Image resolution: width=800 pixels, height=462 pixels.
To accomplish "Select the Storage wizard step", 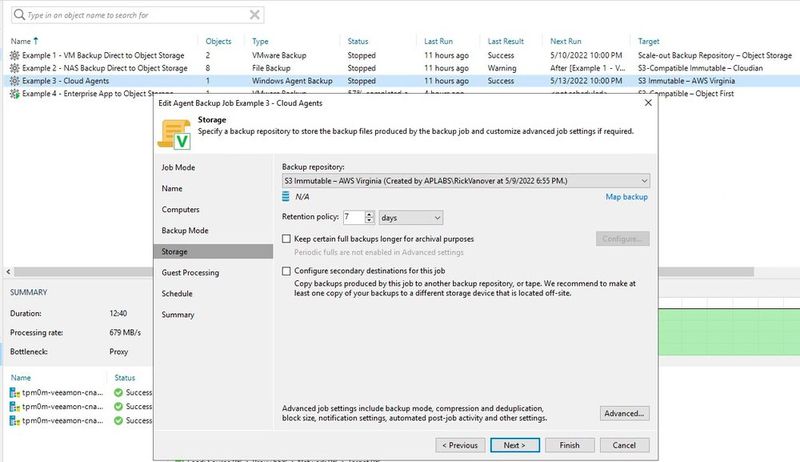I will point(213,251).
